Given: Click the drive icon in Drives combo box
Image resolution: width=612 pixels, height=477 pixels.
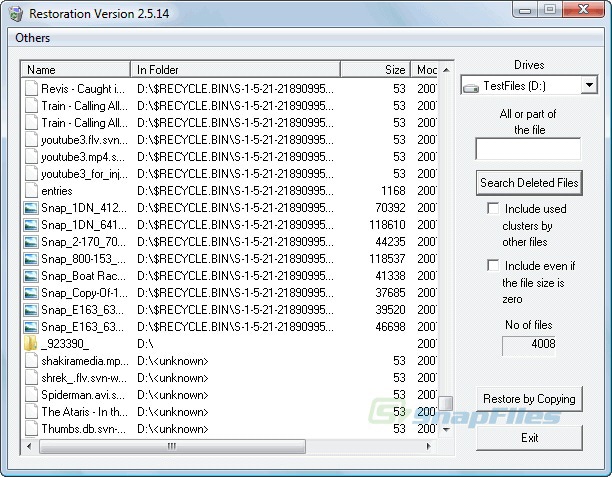Looking at the screenshot, I should 471,88.
